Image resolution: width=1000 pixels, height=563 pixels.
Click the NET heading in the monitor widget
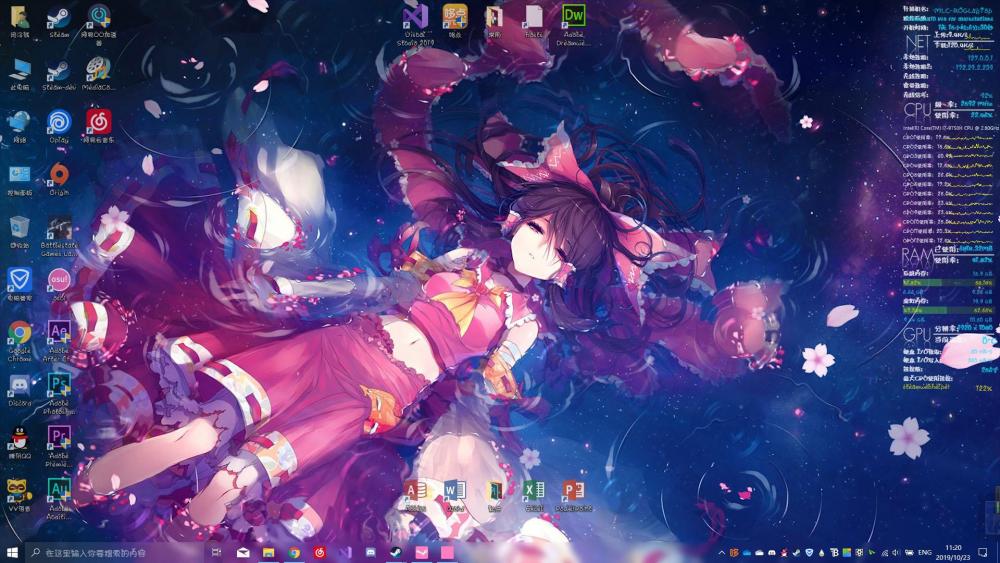pyautogui.click(x=918, y=42)
